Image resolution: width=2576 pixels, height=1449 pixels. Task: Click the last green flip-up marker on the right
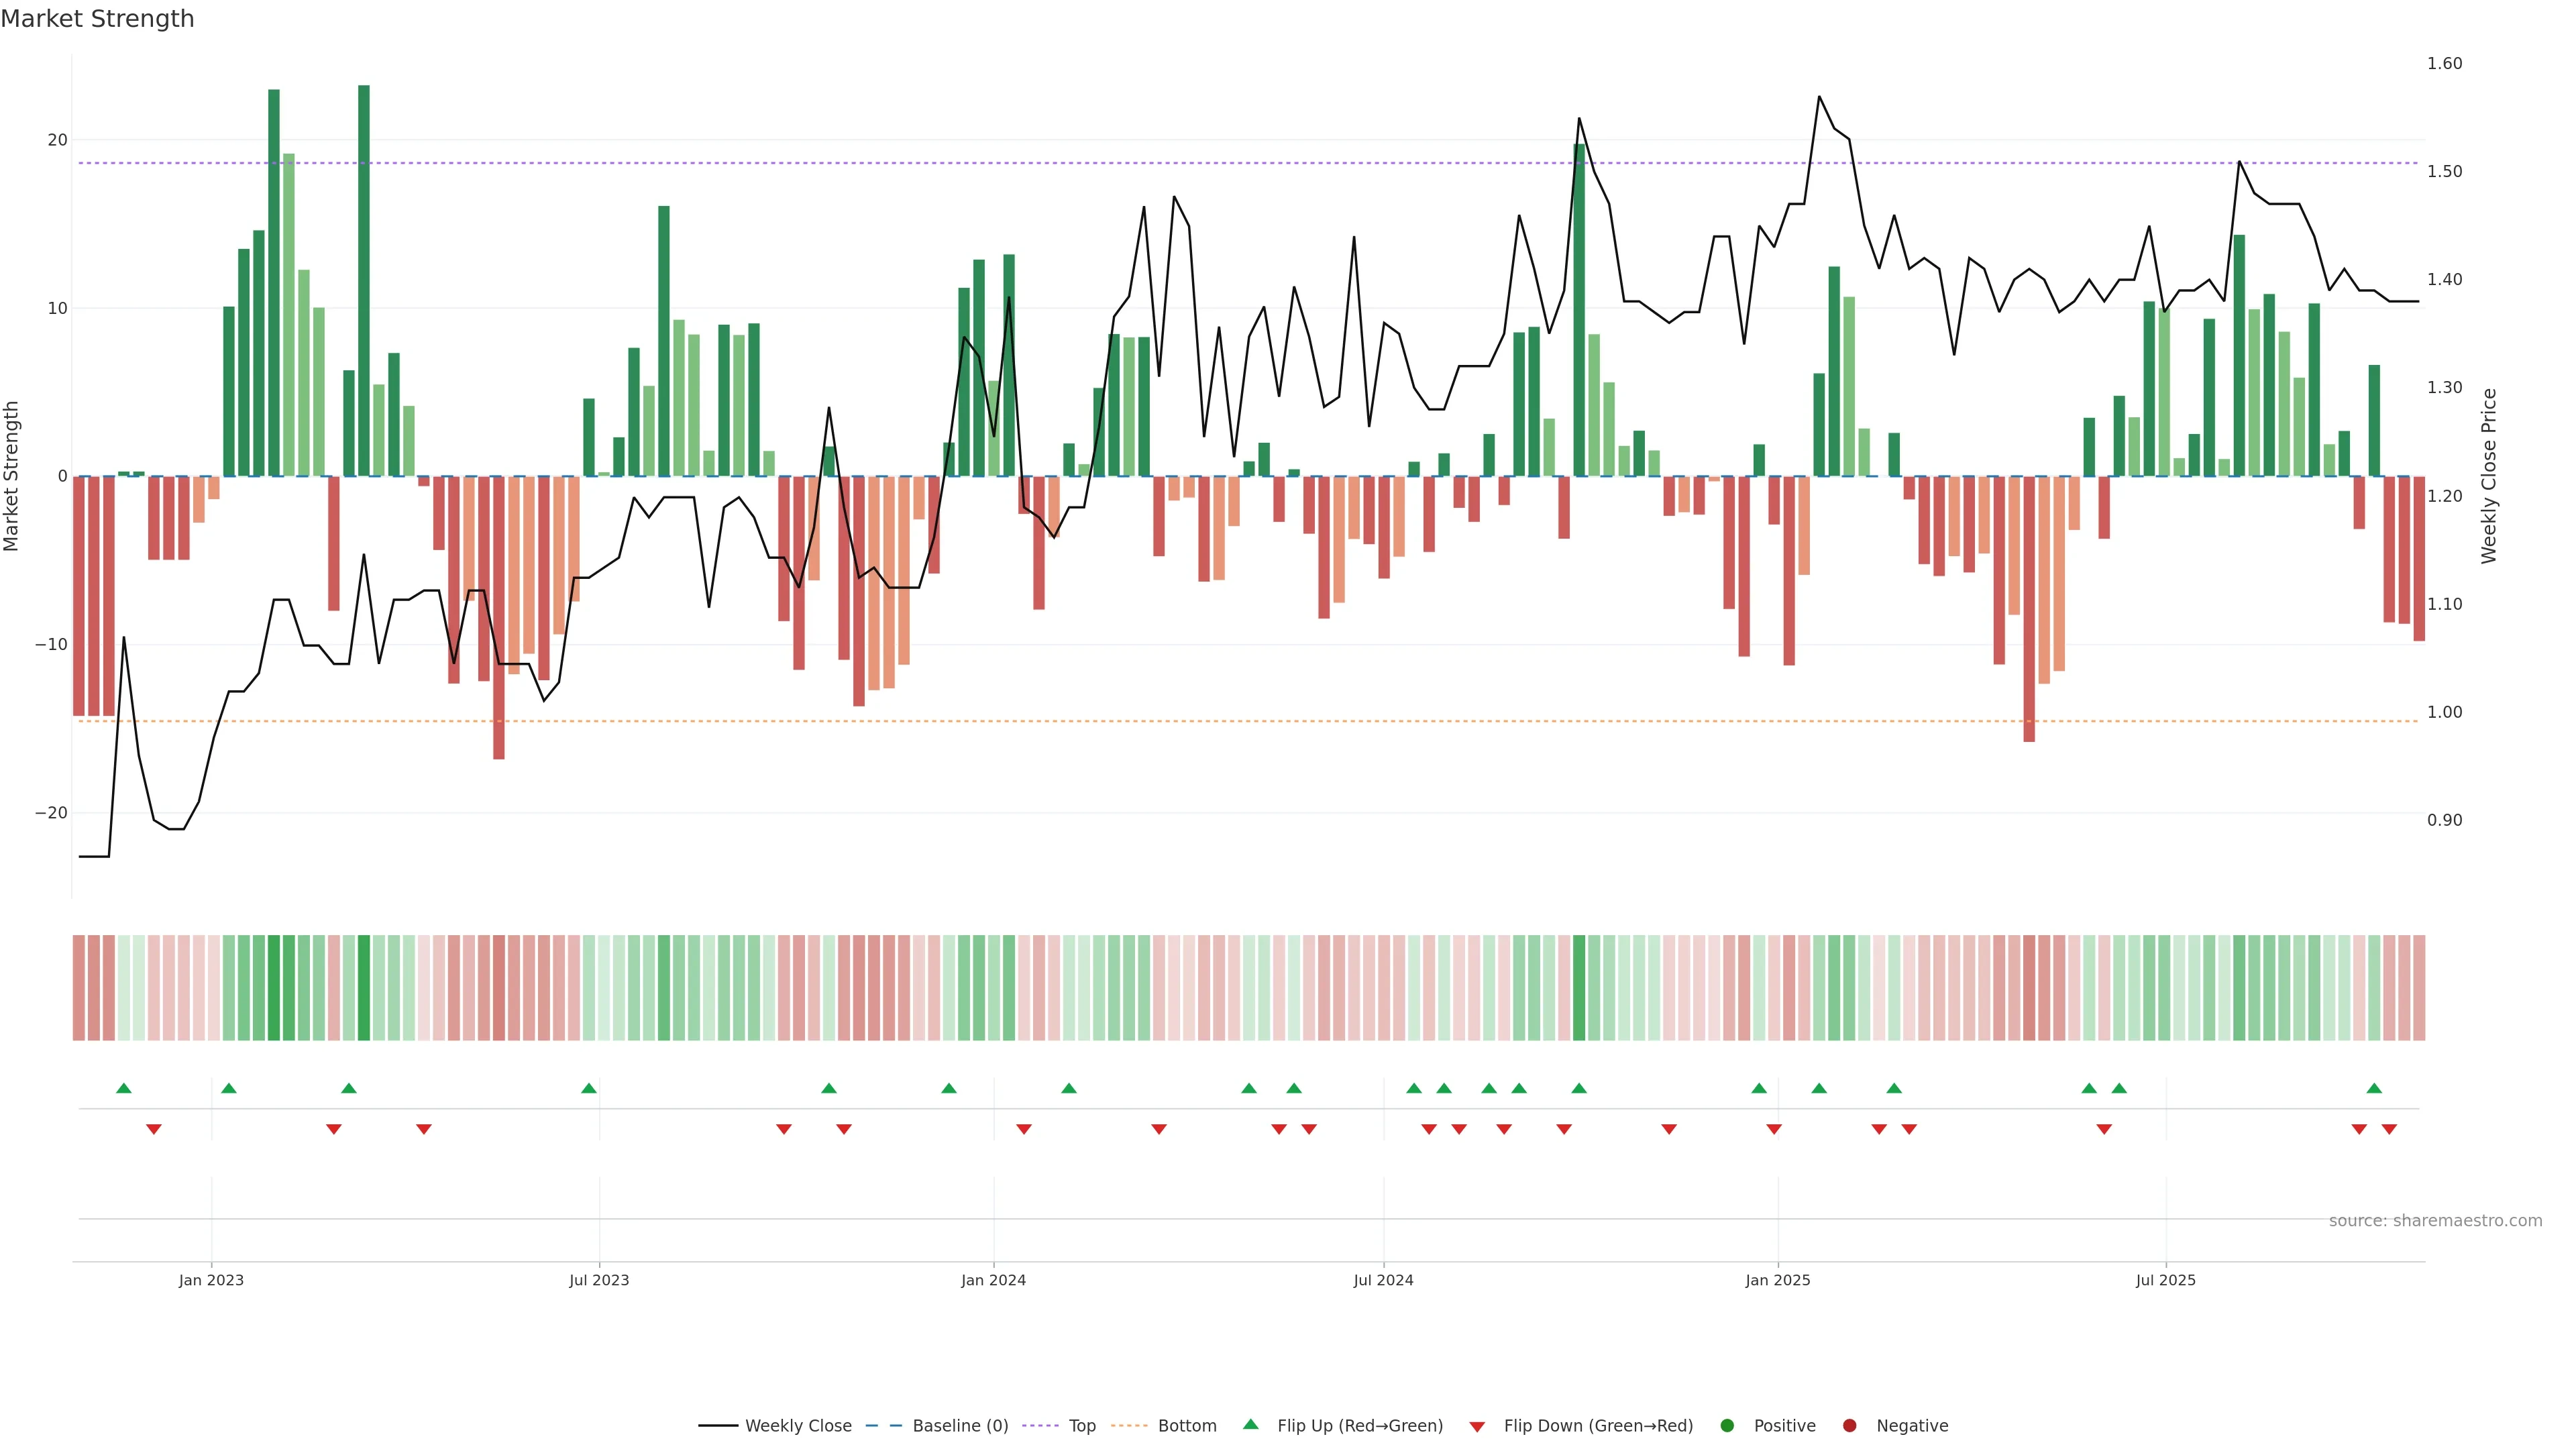(x=2374, y=1088)
